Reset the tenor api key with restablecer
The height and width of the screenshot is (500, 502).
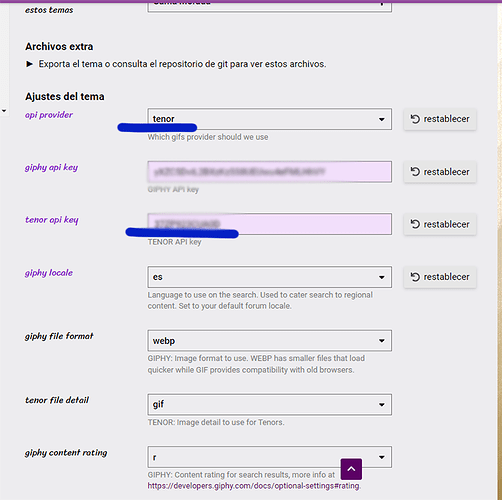pos(440,224)
